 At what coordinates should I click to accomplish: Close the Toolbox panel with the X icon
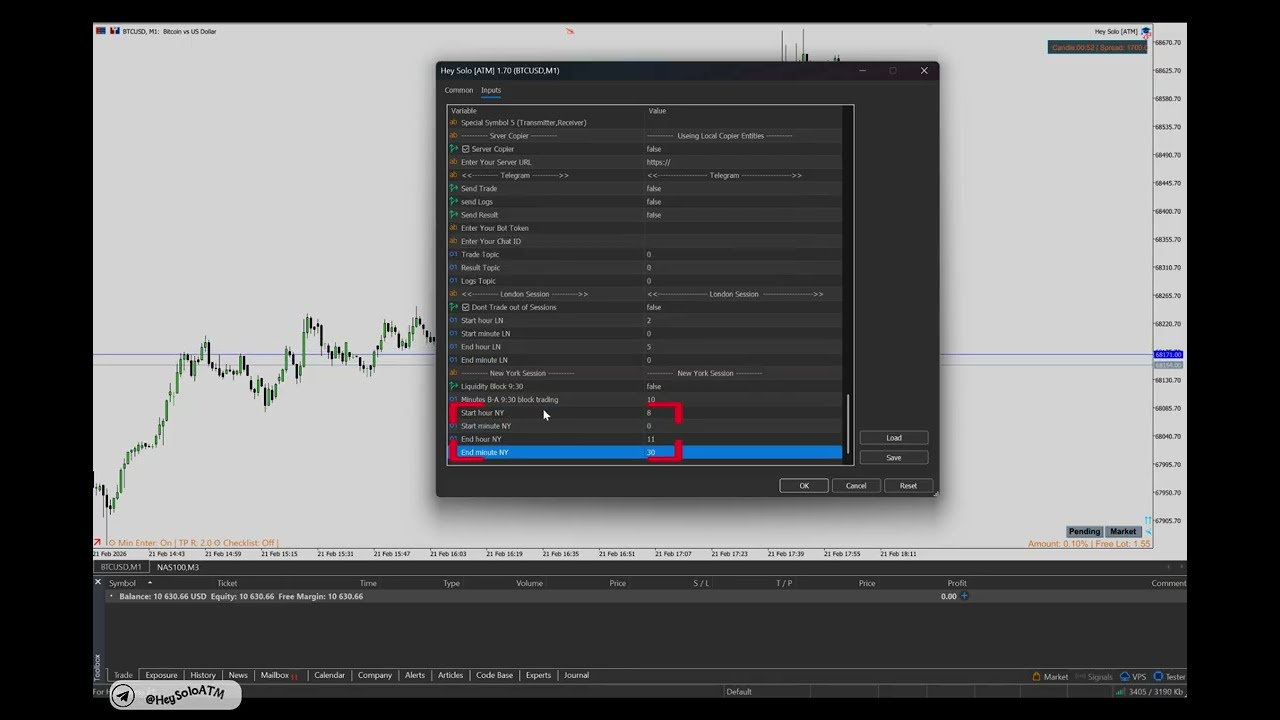click(x=98, y=581)
